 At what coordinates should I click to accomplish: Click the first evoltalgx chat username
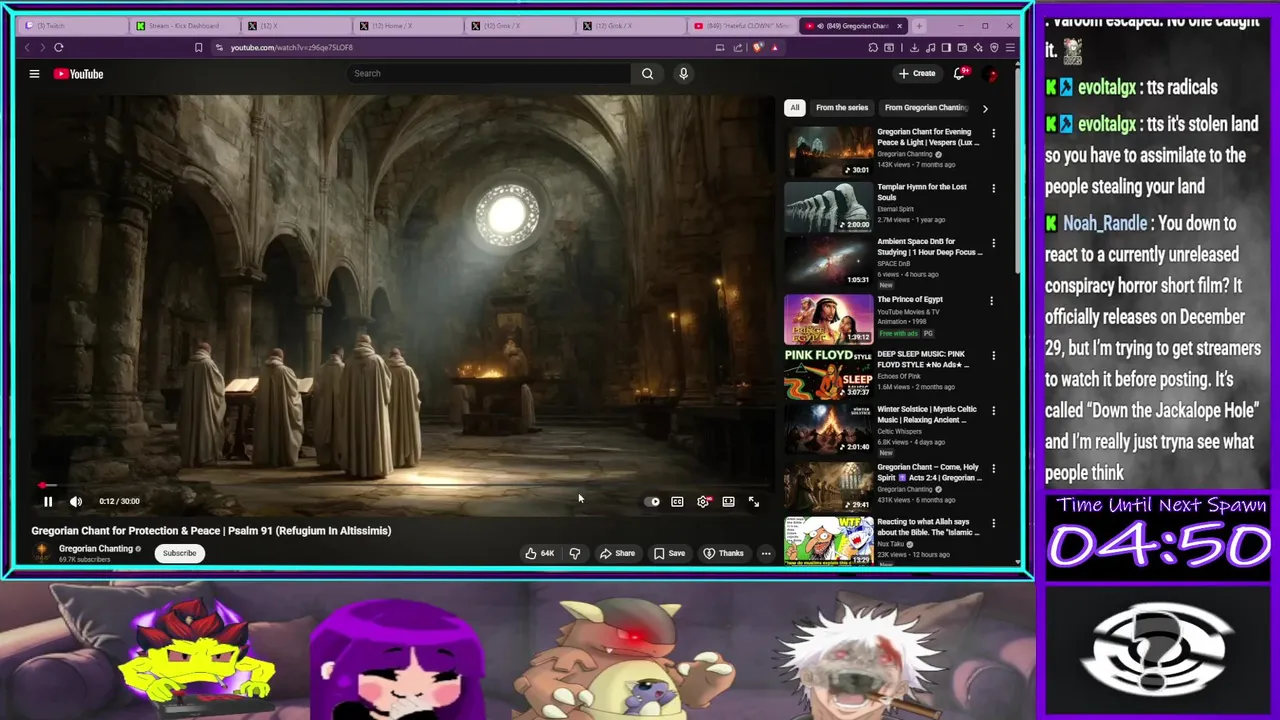(x=1107, y=88)
